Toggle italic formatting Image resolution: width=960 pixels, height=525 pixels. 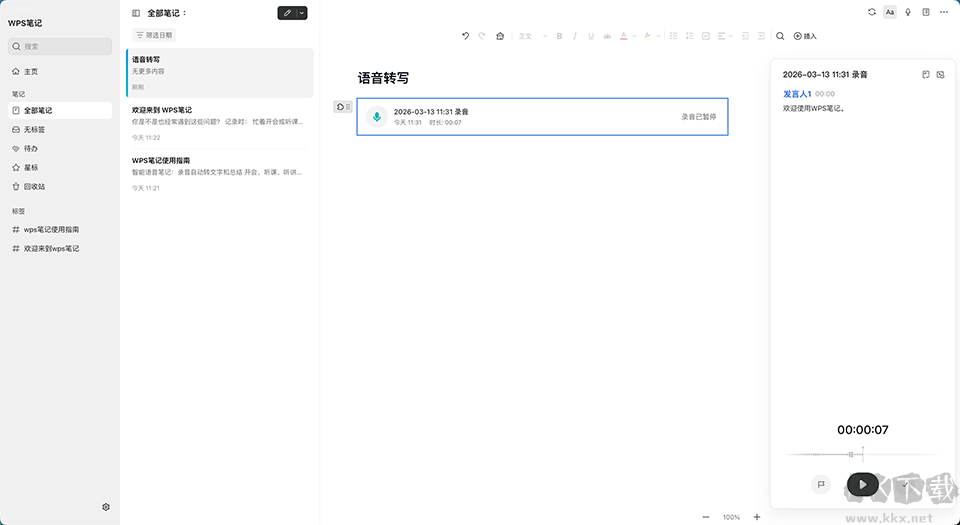point(575,36)
